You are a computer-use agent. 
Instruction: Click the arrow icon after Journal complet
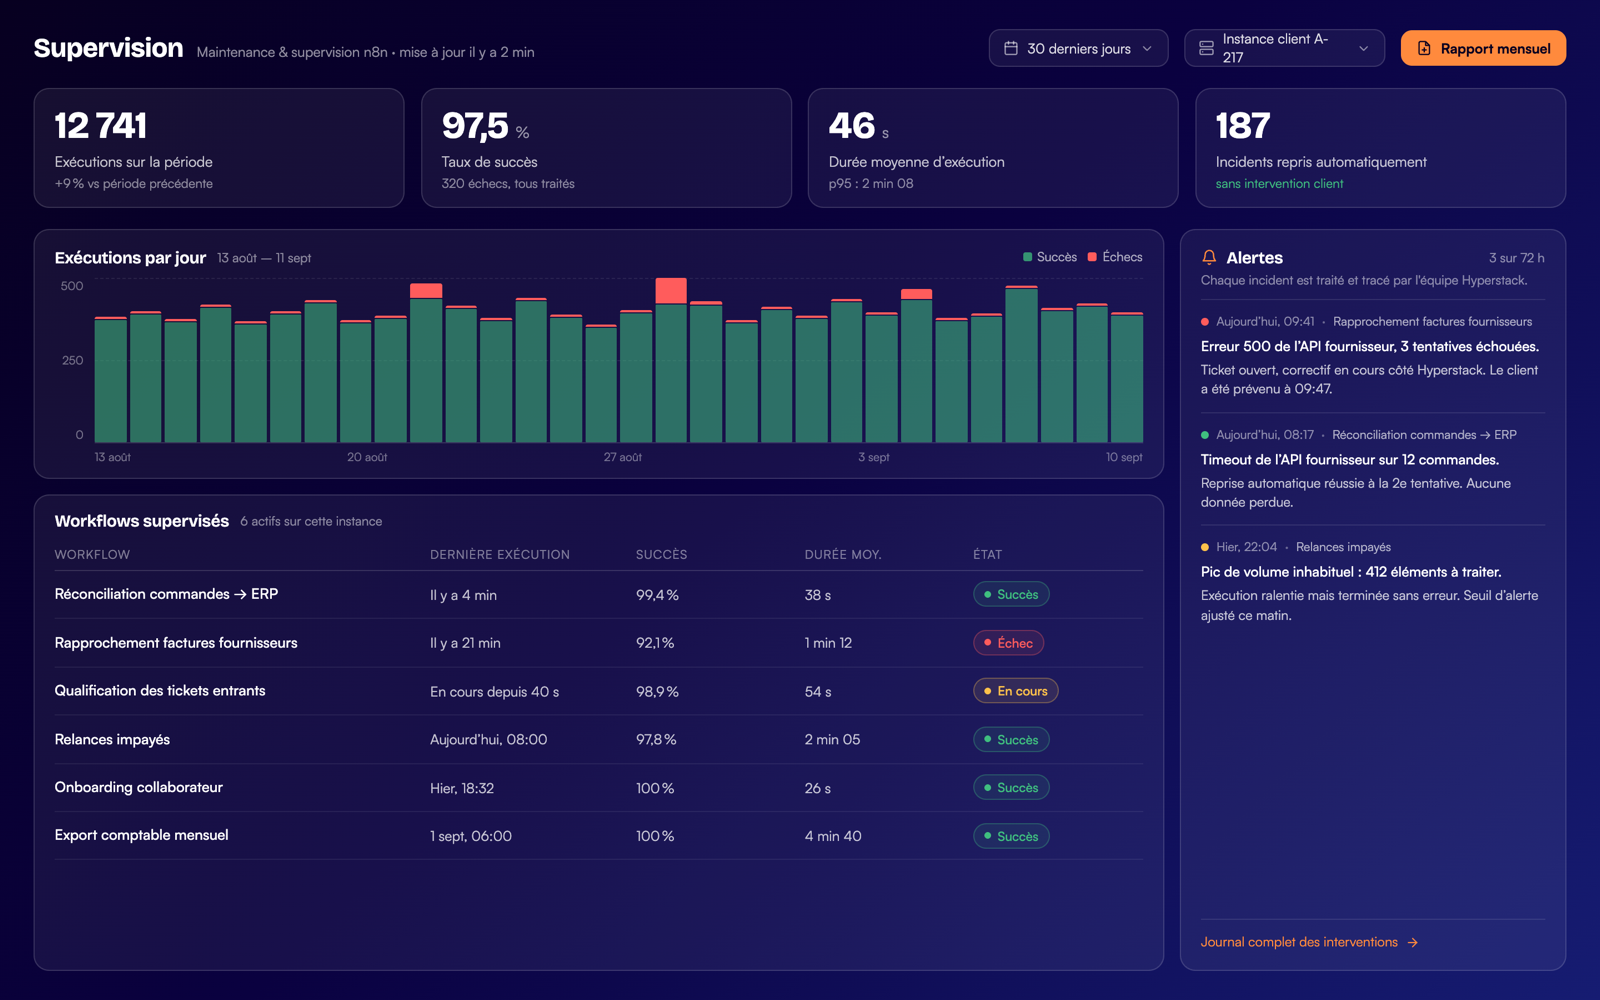tap(1412, 942)
